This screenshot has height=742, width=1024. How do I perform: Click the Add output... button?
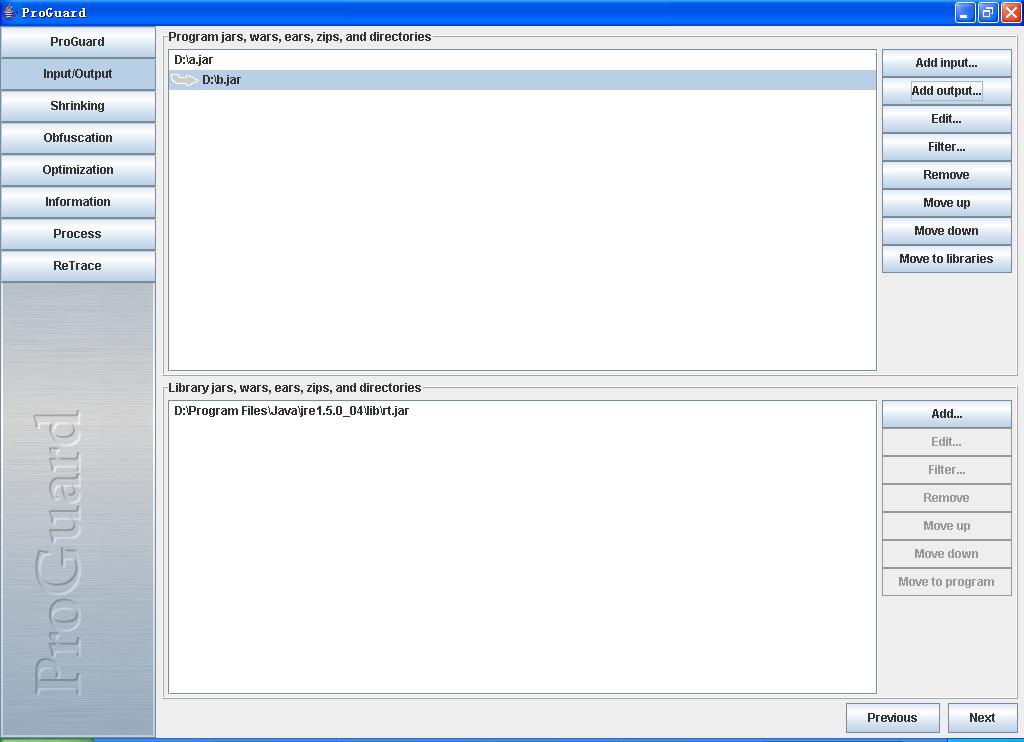[946, 91]
